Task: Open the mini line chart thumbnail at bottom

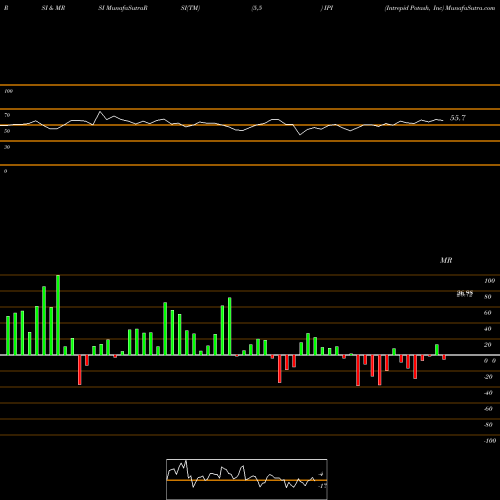Action: click(247, 479)
